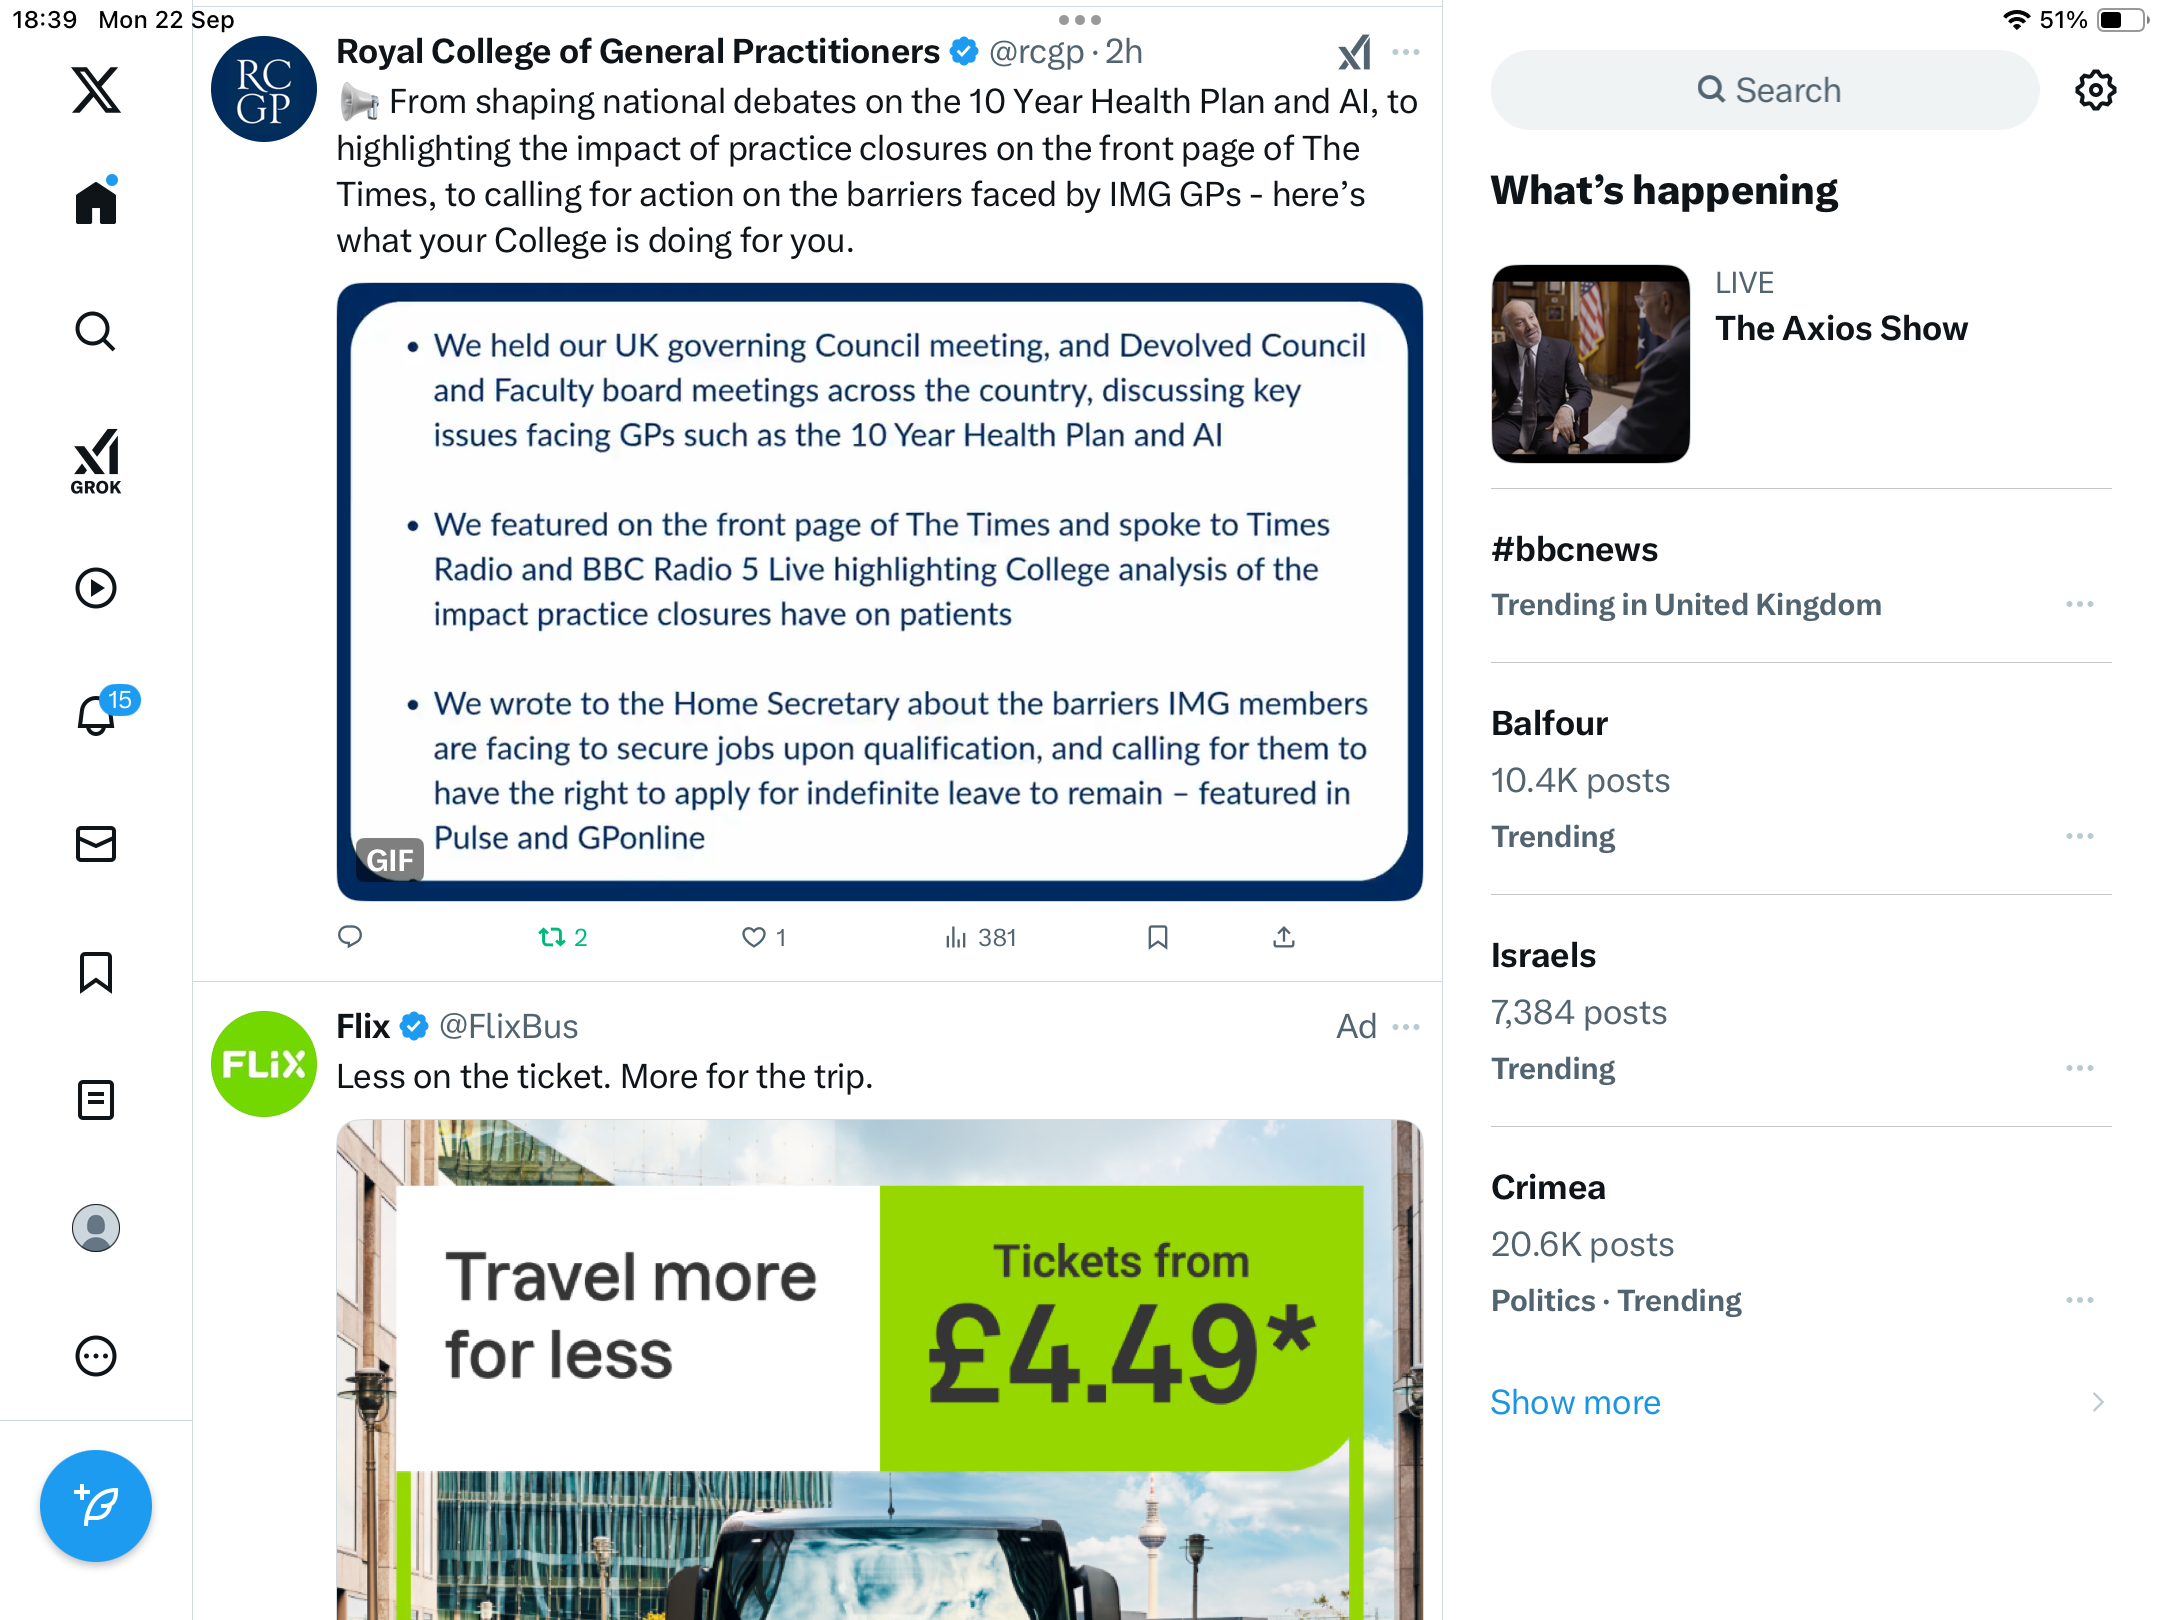Bookmark the RCGP post
Screen dimensions: 2160x1620
[1158, 937]
